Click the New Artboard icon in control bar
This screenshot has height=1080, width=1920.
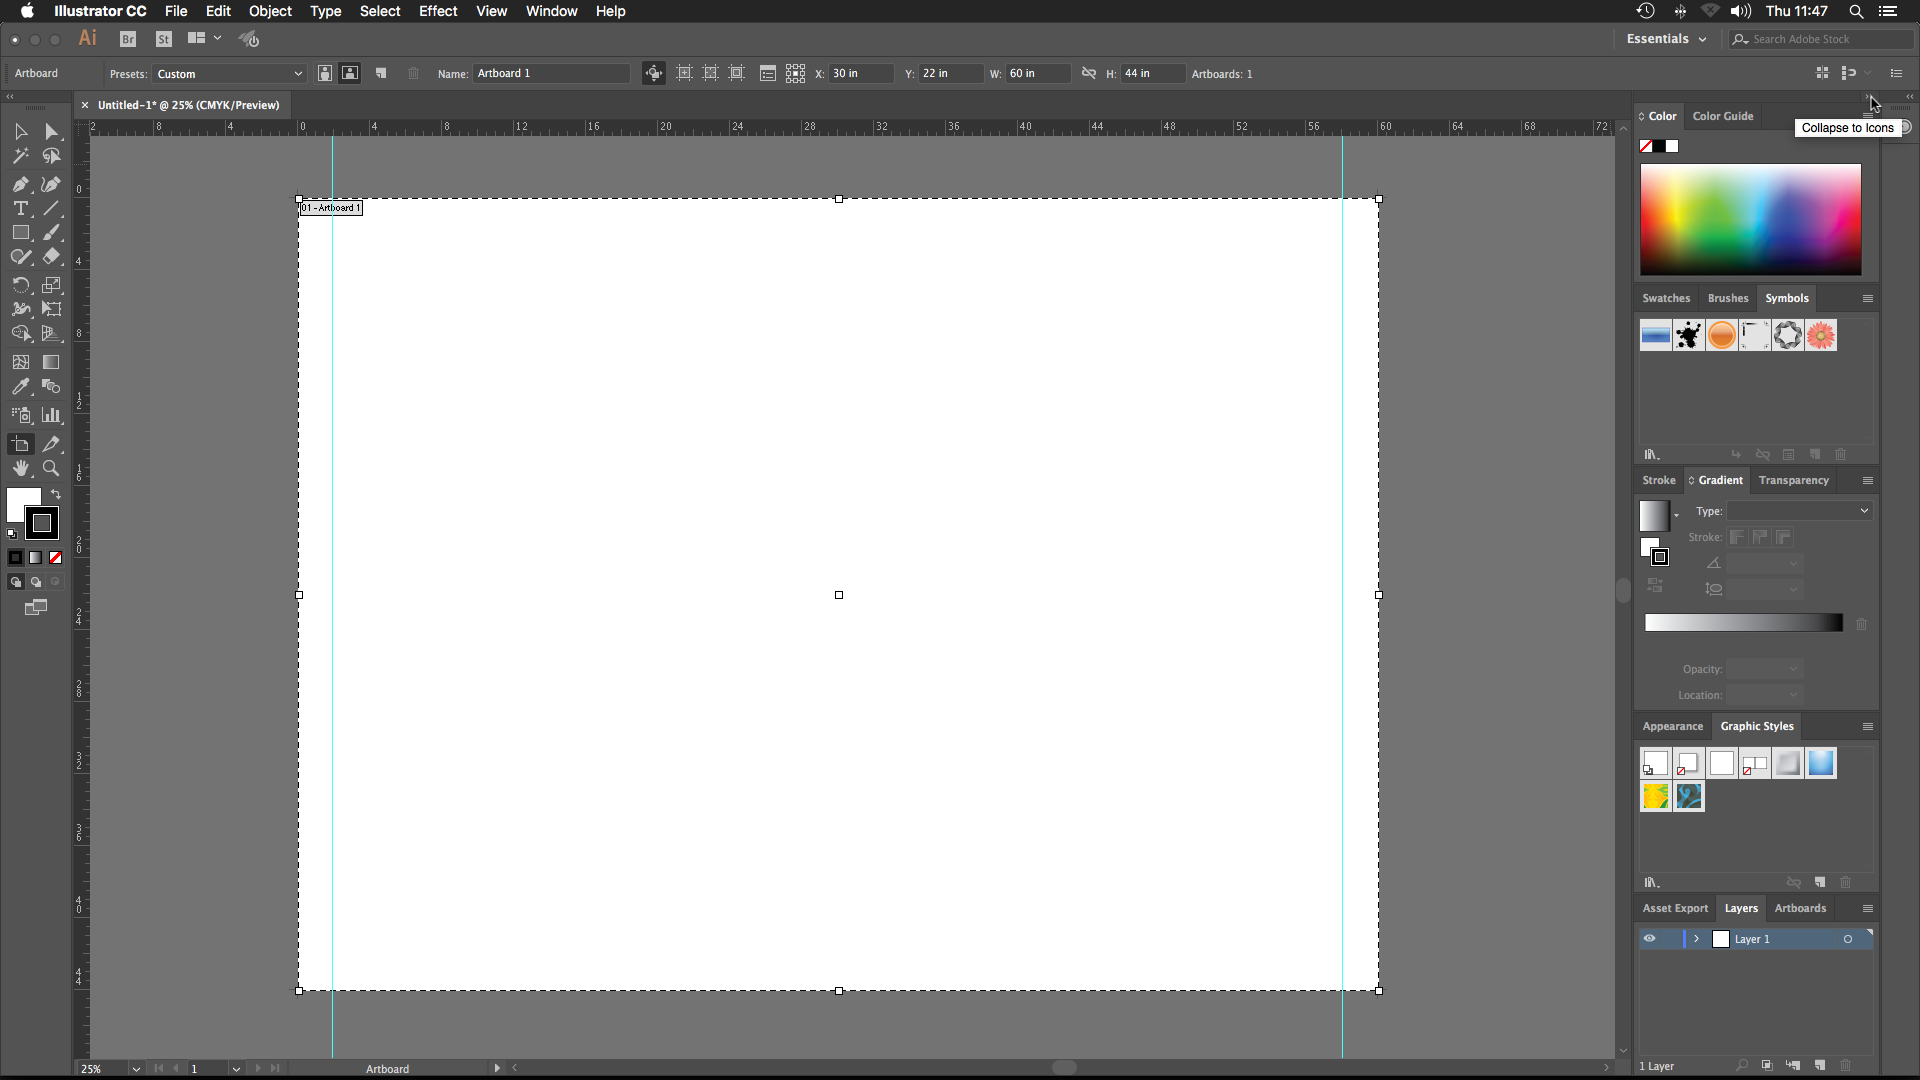(x=381, y=73)
